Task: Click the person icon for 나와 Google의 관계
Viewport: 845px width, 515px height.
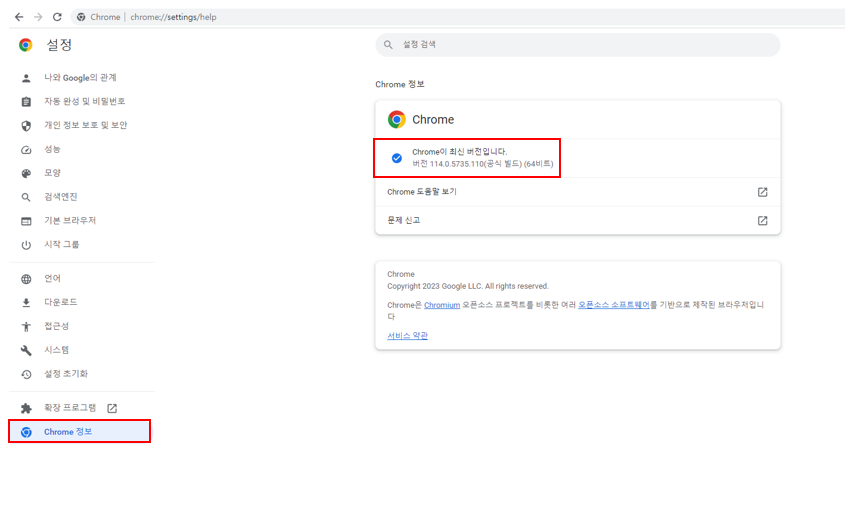Action: (x=26, y=78)
